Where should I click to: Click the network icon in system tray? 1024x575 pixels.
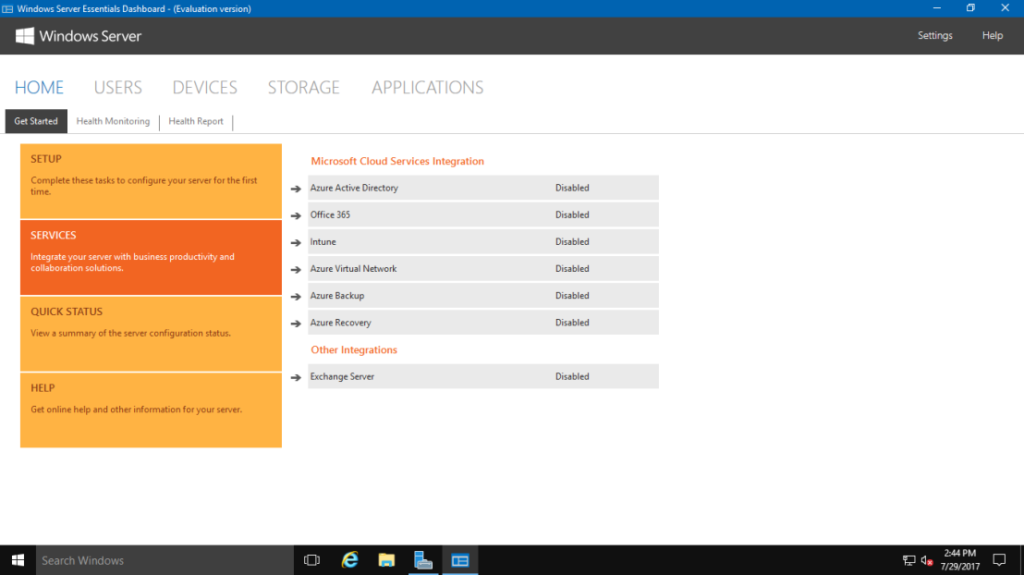909,560
